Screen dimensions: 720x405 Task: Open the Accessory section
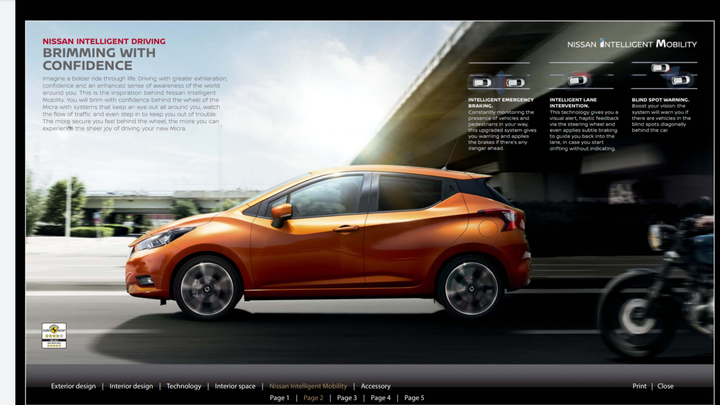click(x=376, y=386)
